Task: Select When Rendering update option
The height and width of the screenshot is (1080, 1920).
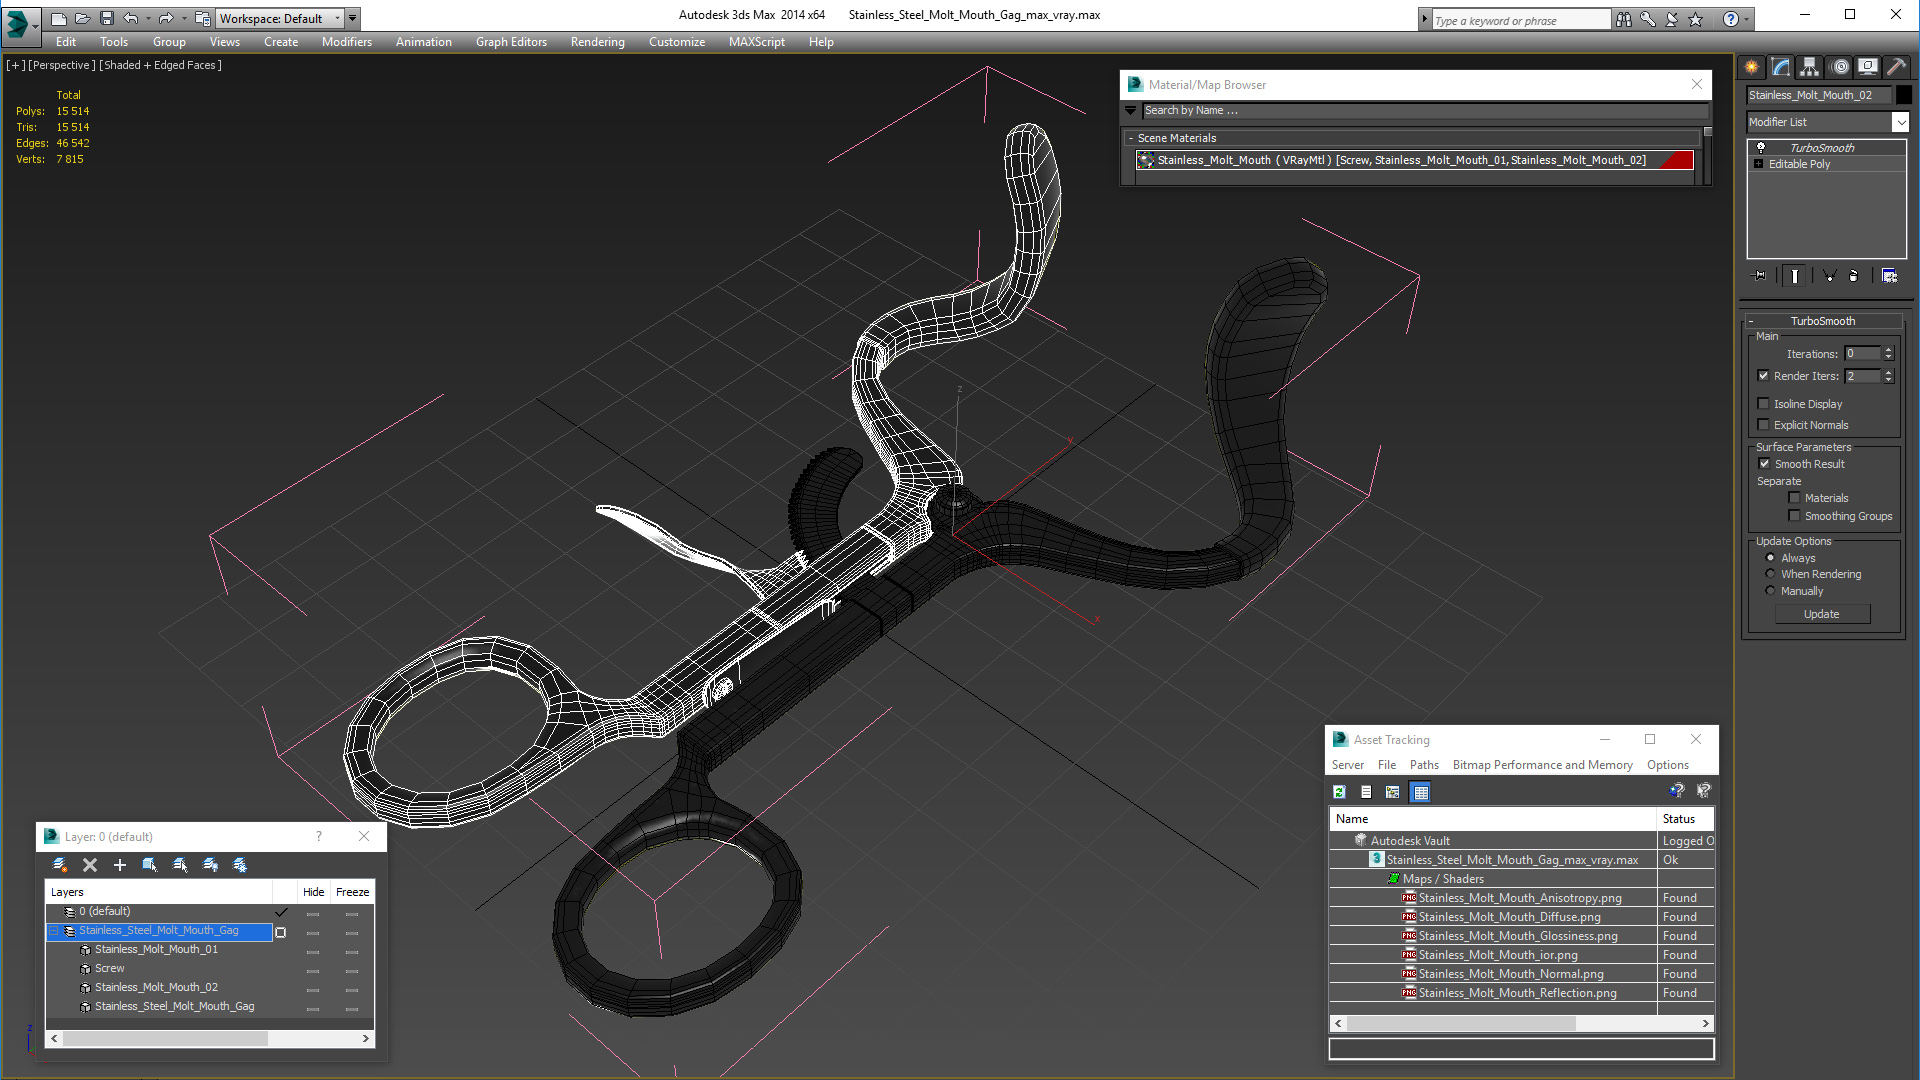Action: 1770,574
